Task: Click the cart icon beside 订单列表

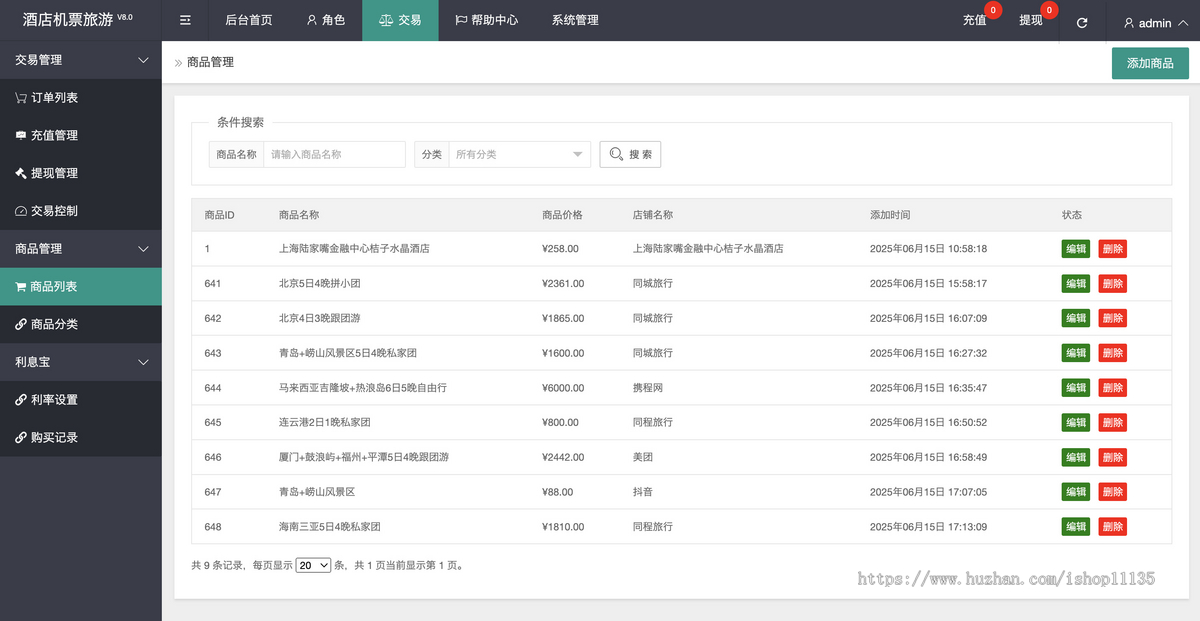Action: click(x=21, y=98)
